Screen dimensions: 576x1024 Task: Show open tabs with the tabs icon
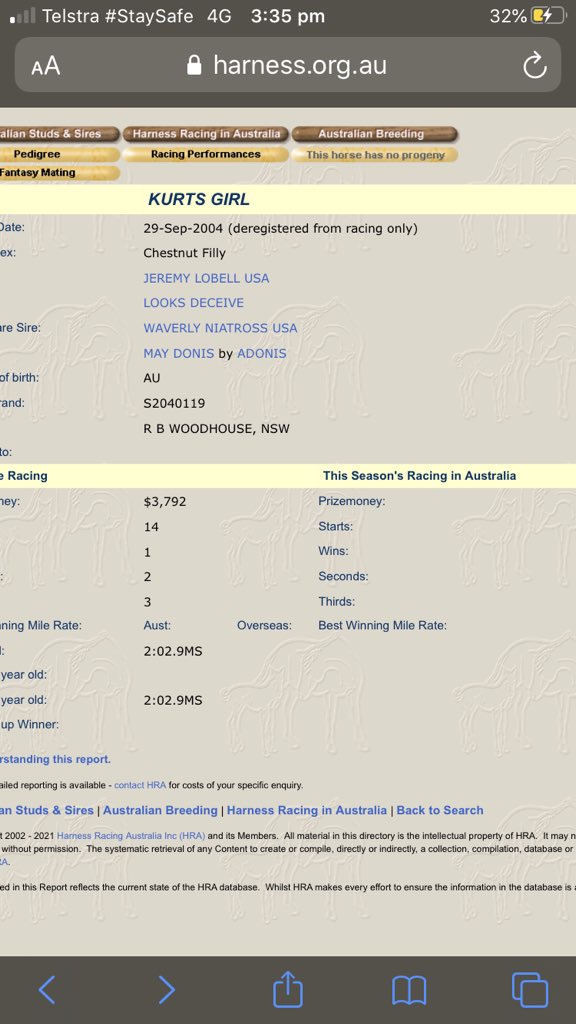click(x=530, y=989)
